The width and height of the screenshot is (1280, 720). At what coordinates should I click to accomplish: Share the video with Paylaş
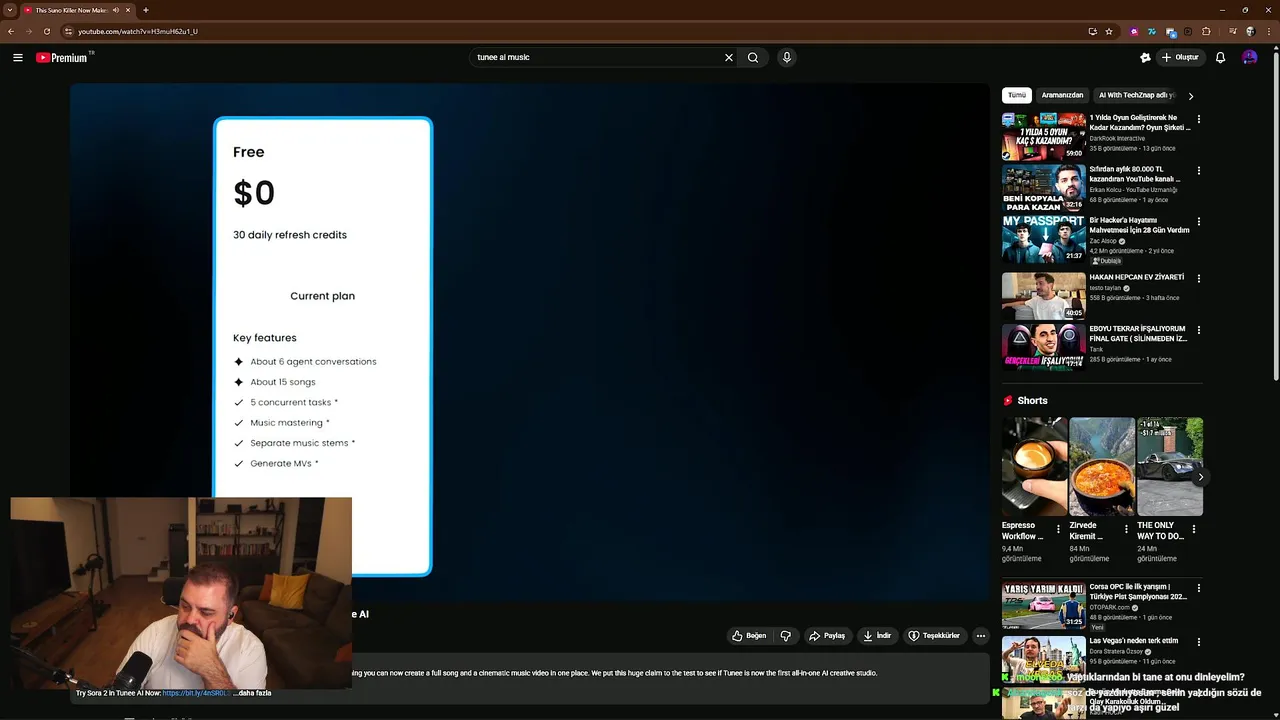click(827, 635)
